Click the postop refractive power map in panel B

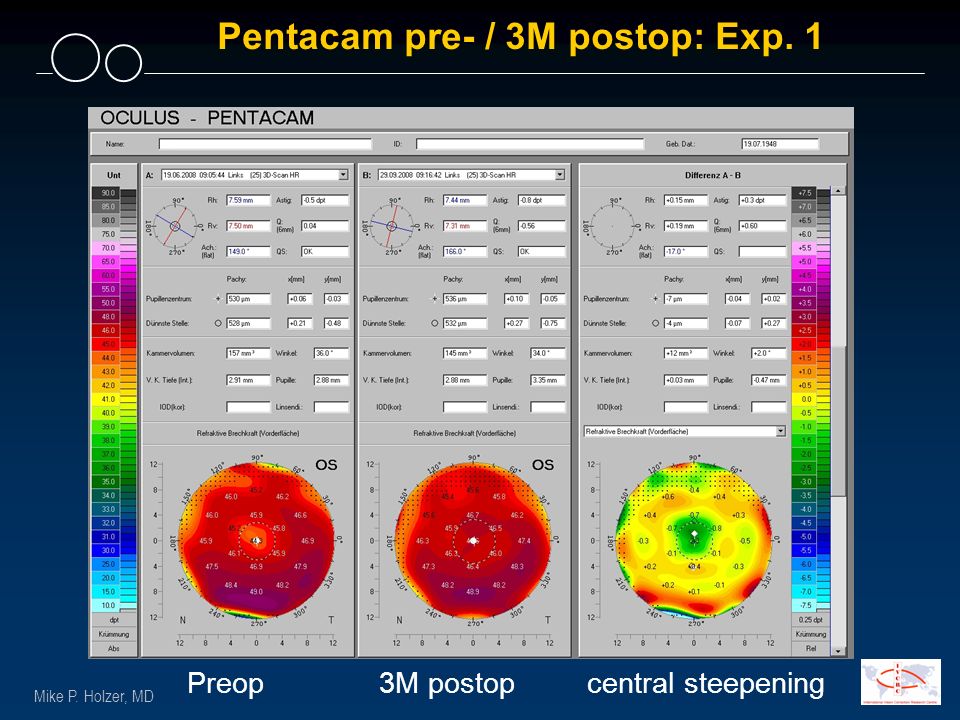(x=473, y=540)
